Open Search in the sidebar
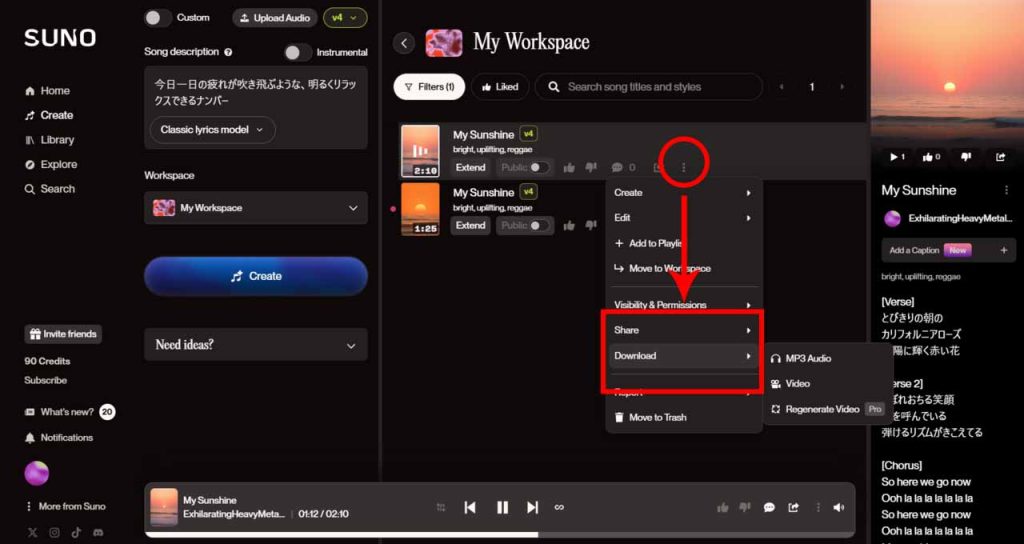1024x544 pixels. (x=50, y=189)
